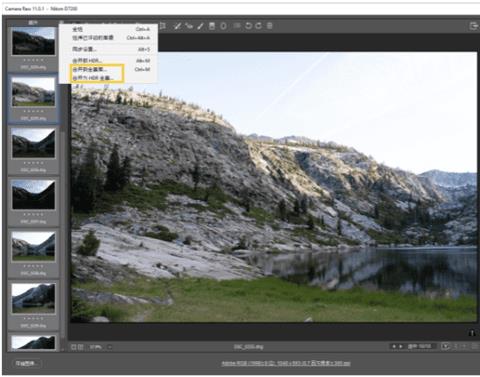This screenshot has height=377, width=480.
Task: Select the third filmstrip thumbnail
Action: point(33,143)
